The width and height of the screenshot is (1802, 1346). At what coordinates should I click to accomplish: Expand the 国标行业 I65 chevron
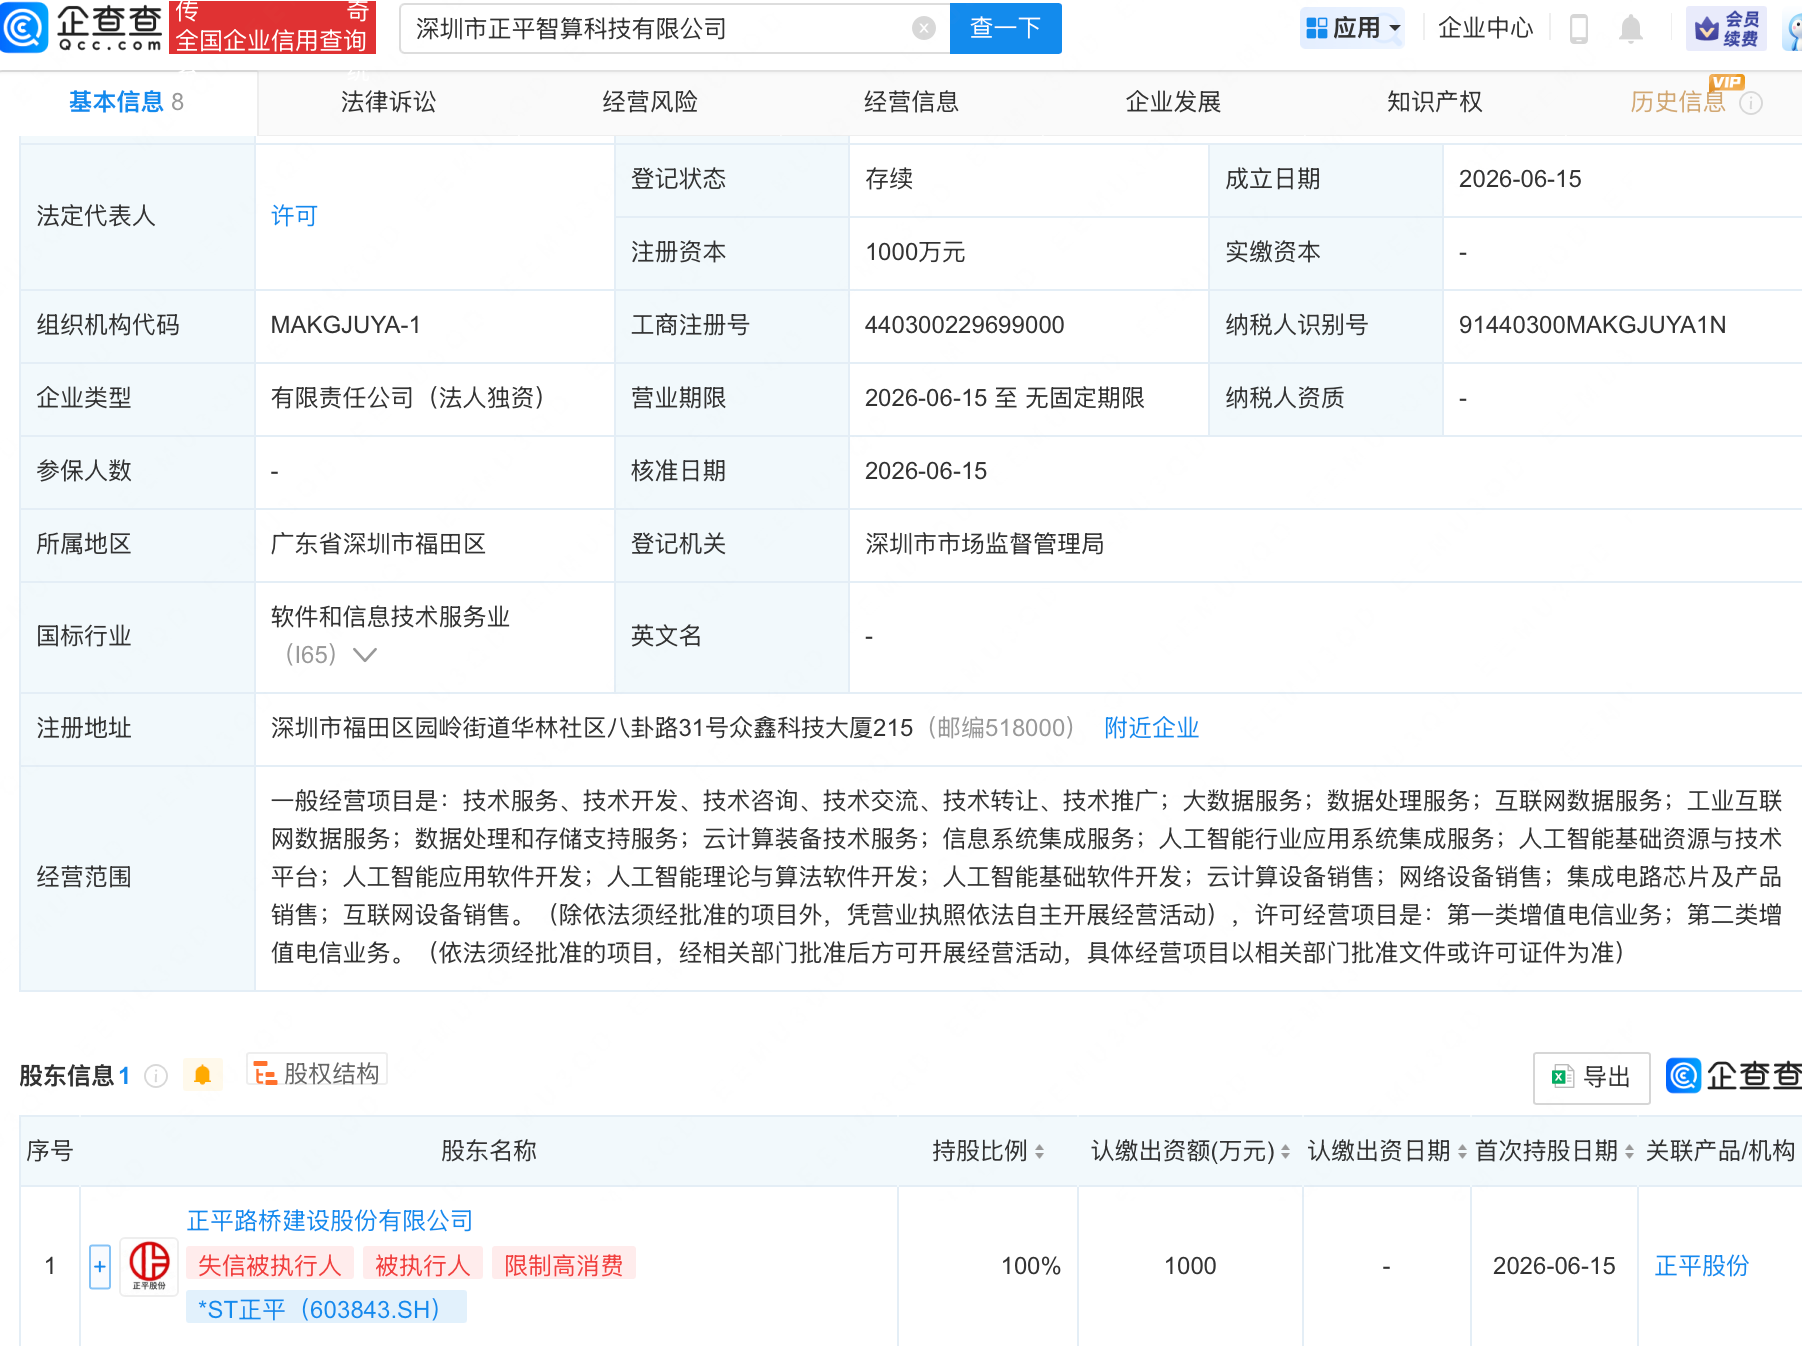pyautogui.click(x=365, y=655)
